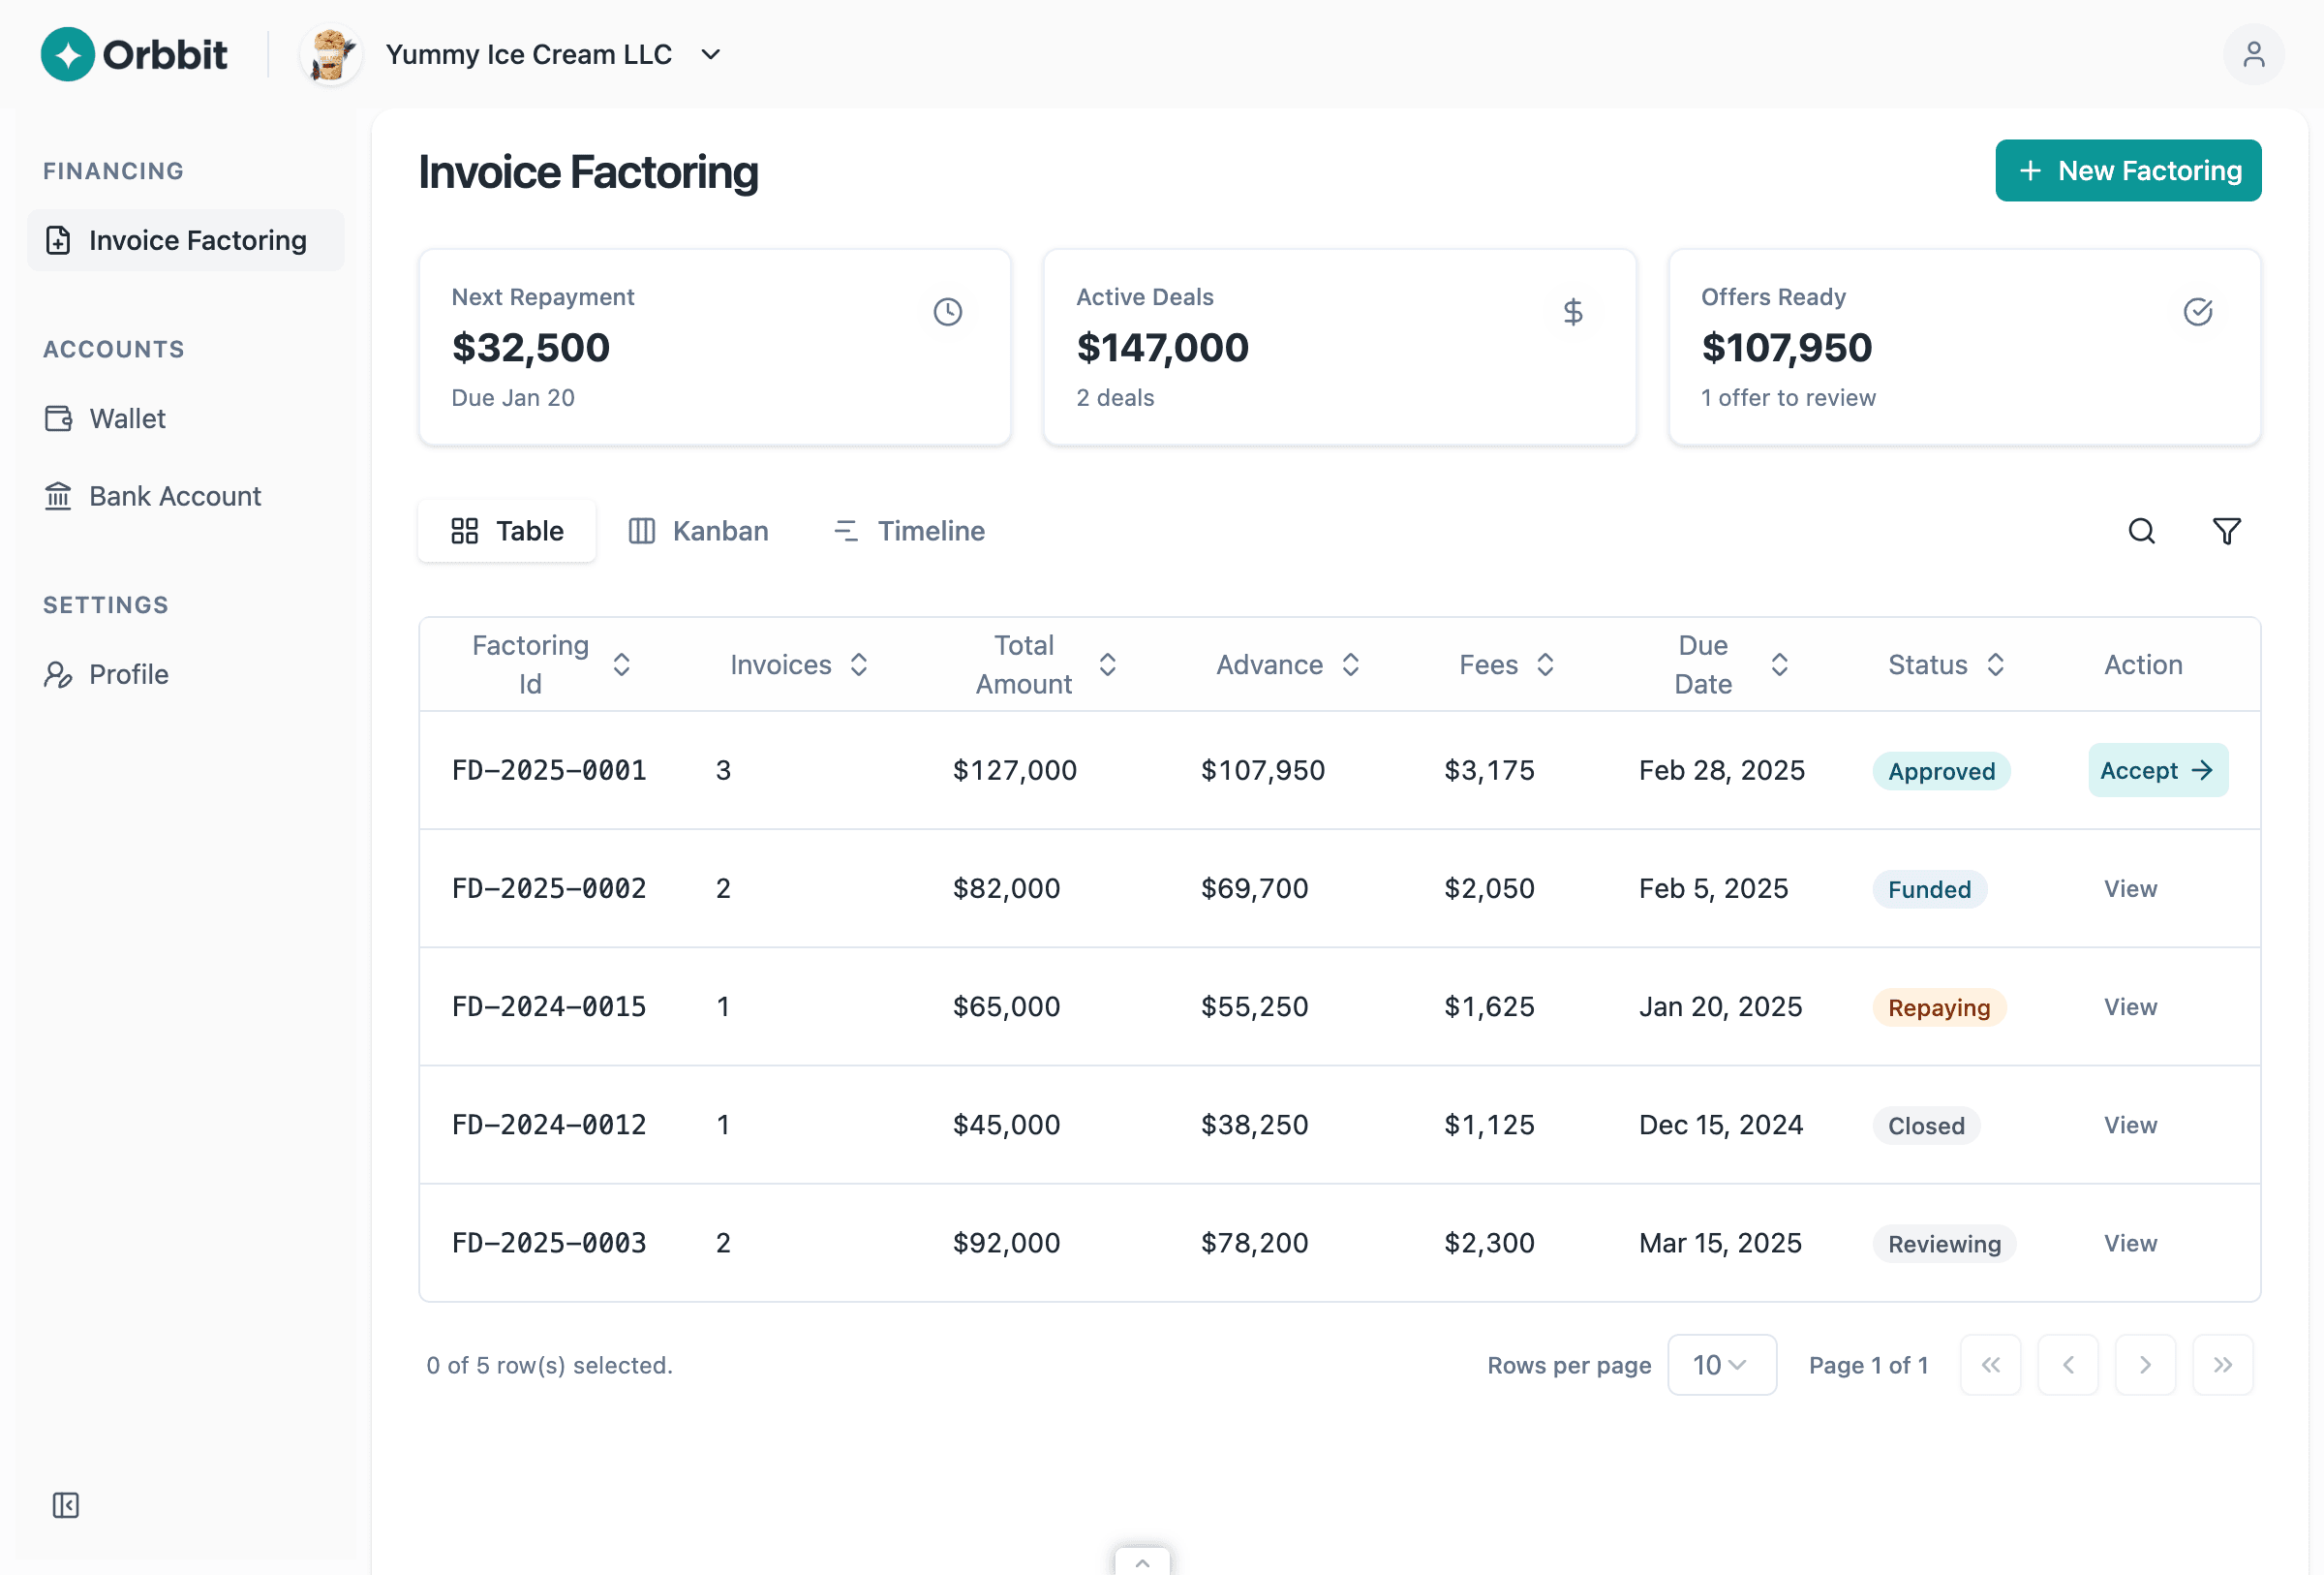Switch to the Timeline view

pos(908,531)
